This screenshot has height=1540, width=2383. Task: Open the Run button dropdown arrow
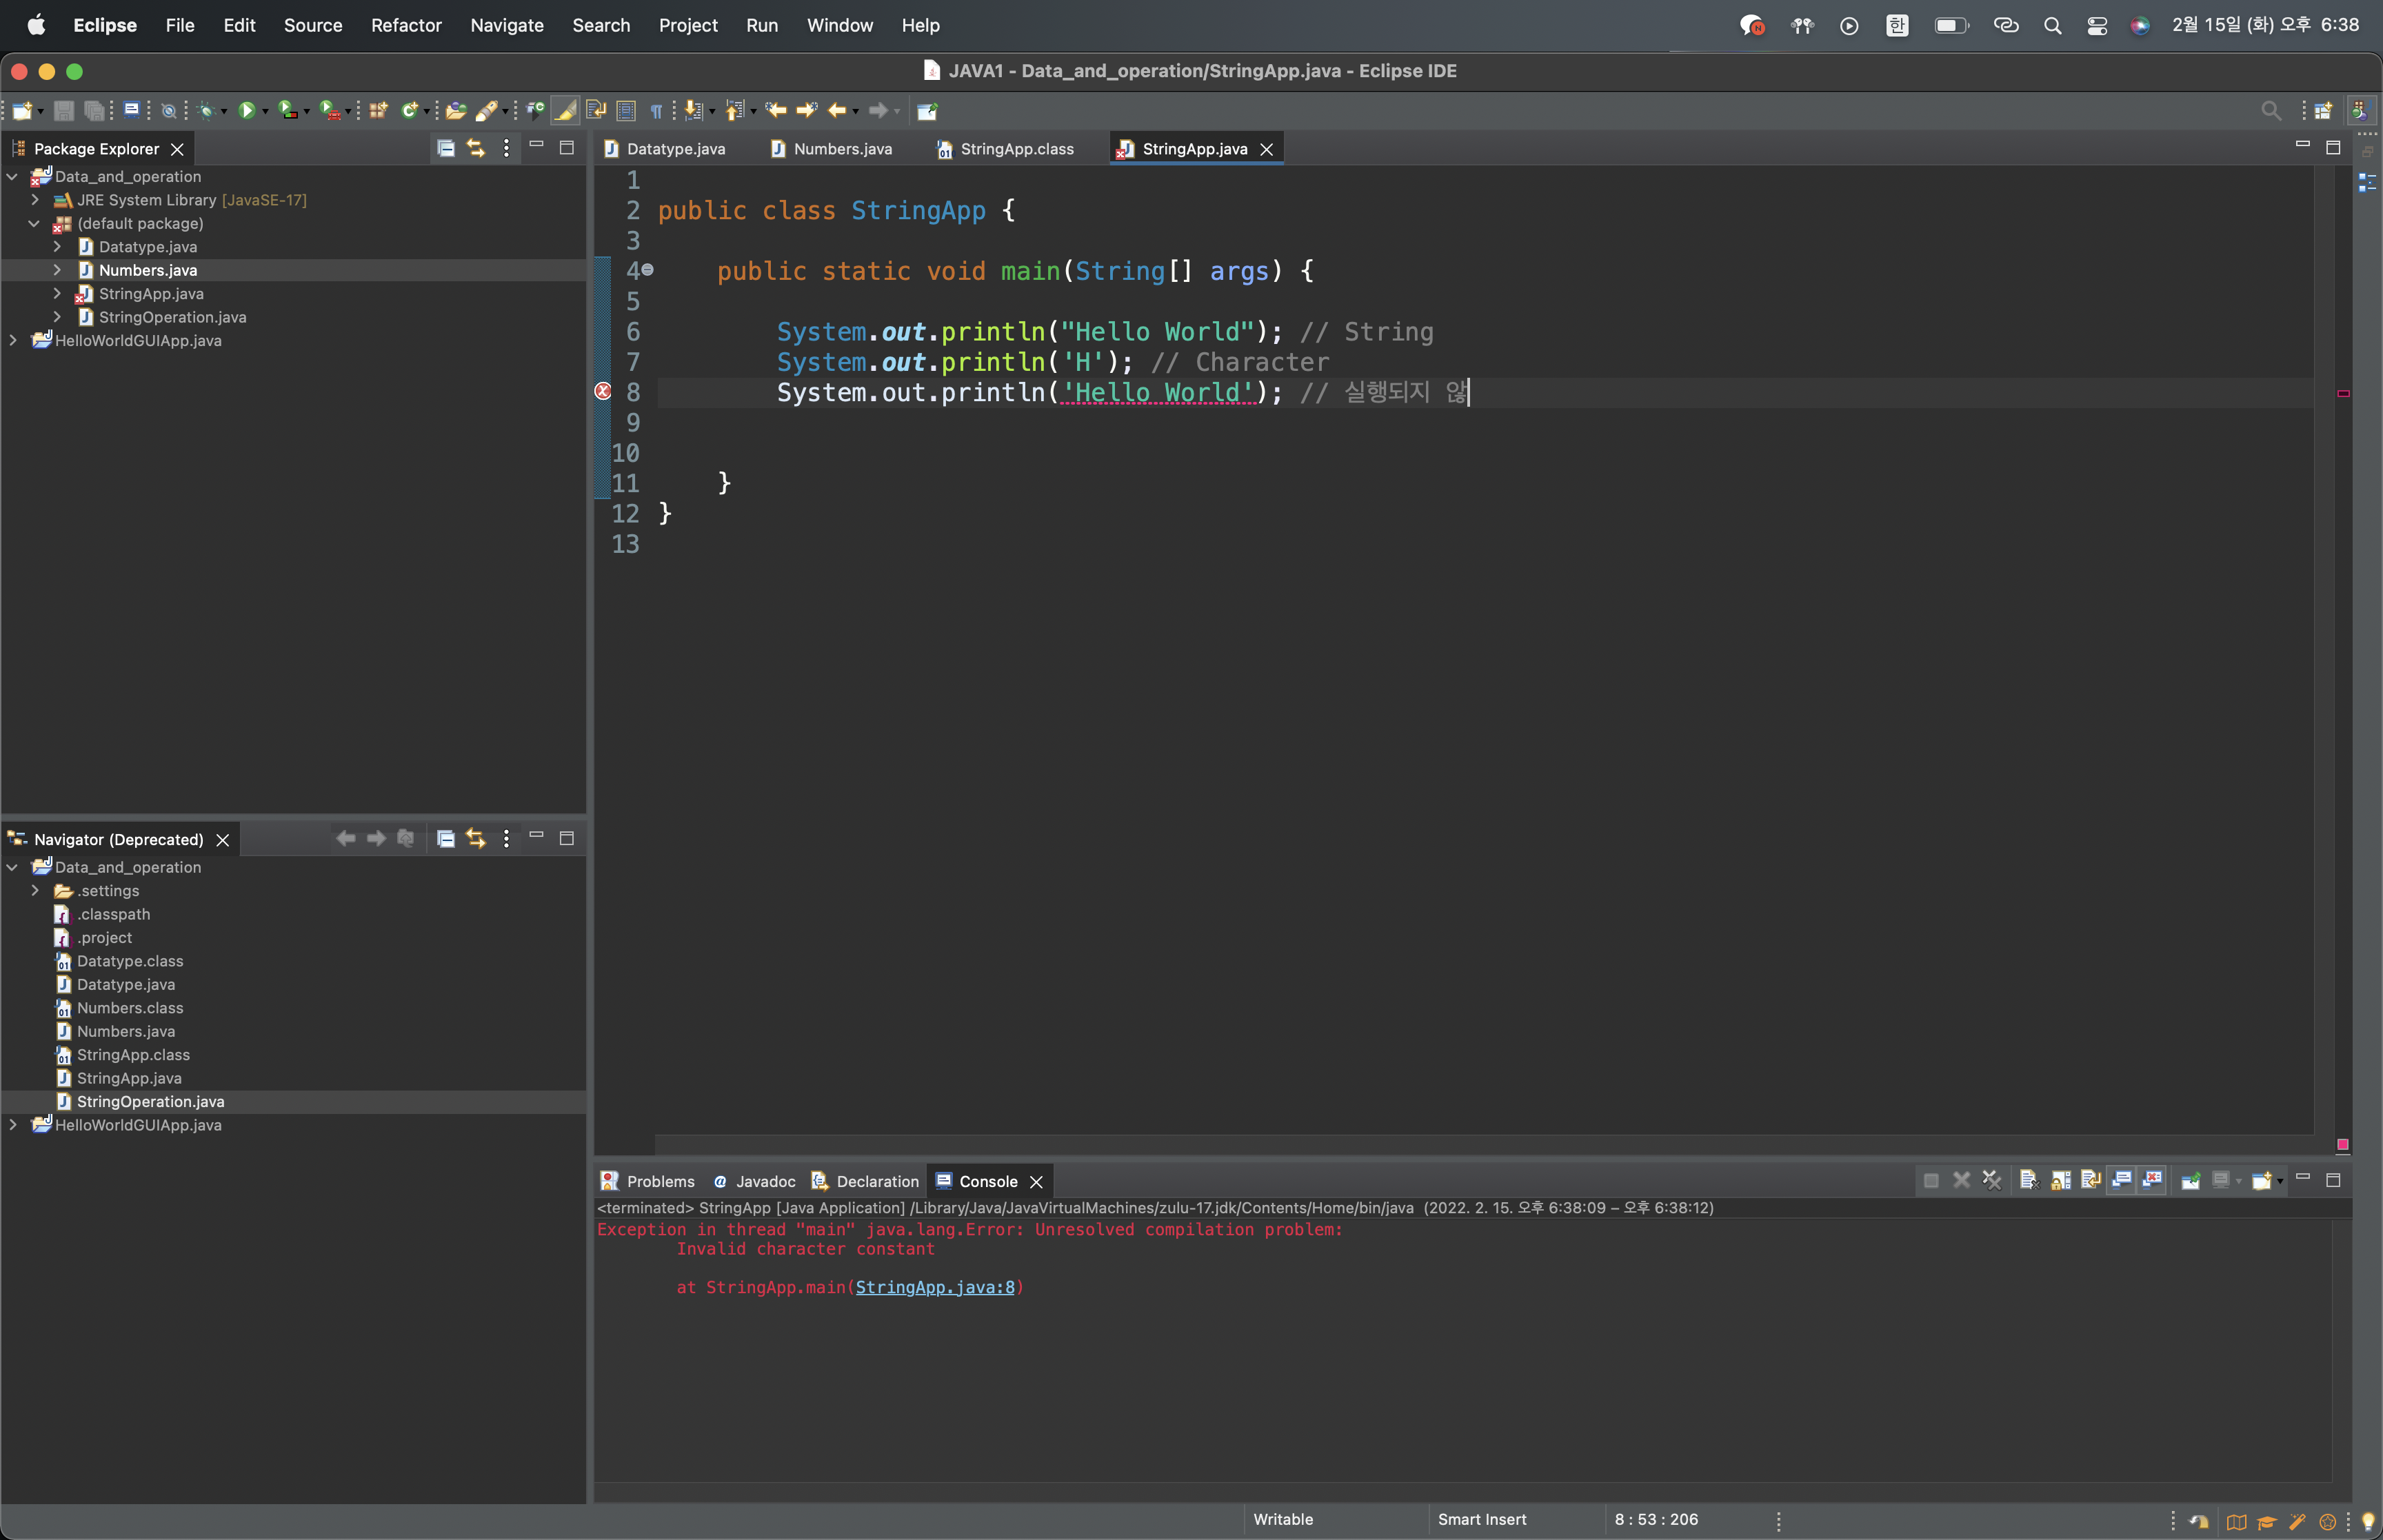[265, 112]
